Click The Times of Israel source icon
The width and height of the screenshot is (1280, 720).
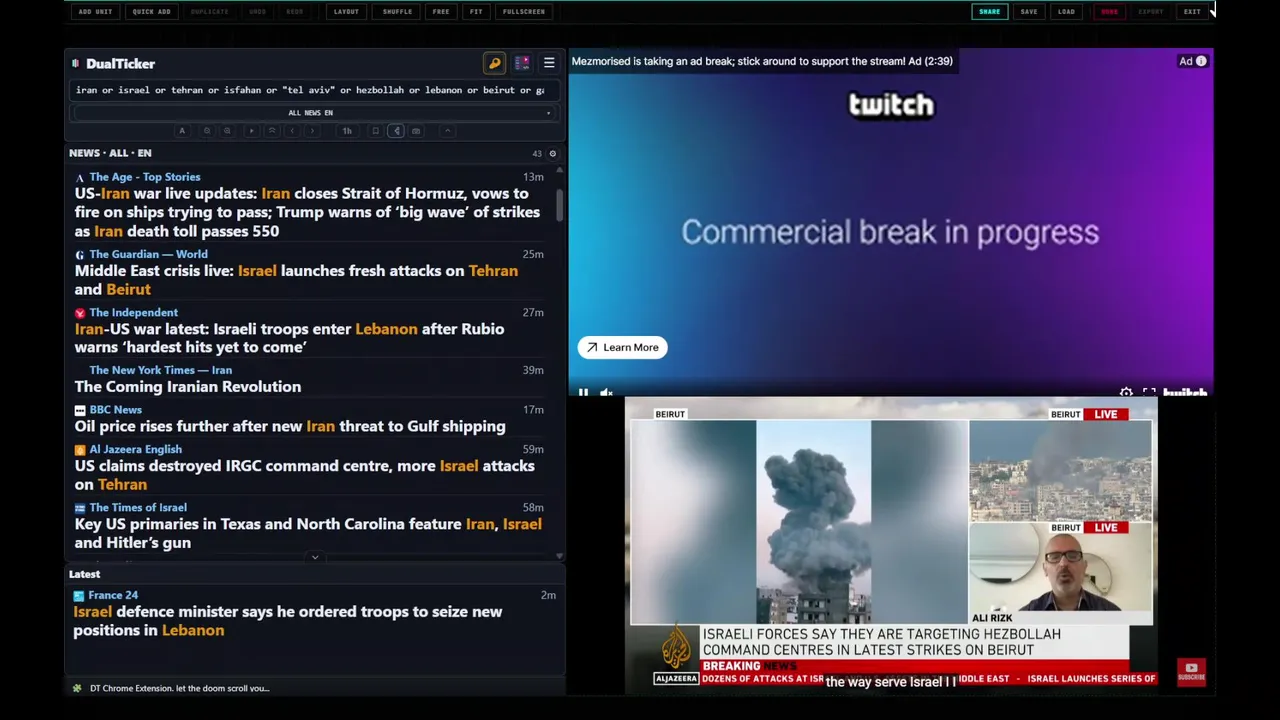click(x=80, y=508)
